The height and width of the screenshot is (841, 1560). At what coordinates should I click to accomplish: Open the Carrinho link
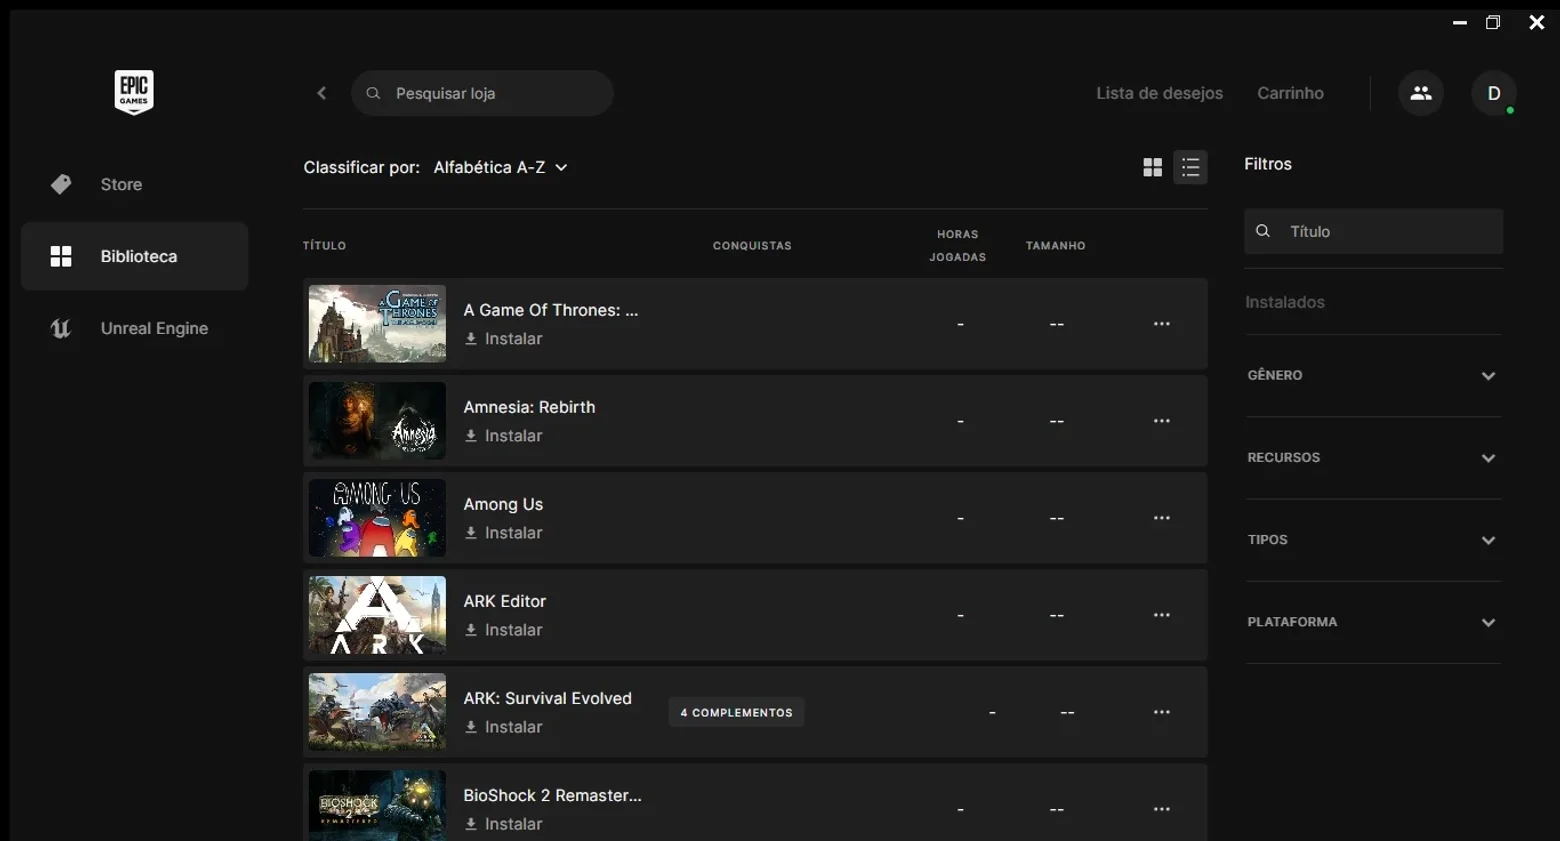[x=1290, y=93]
